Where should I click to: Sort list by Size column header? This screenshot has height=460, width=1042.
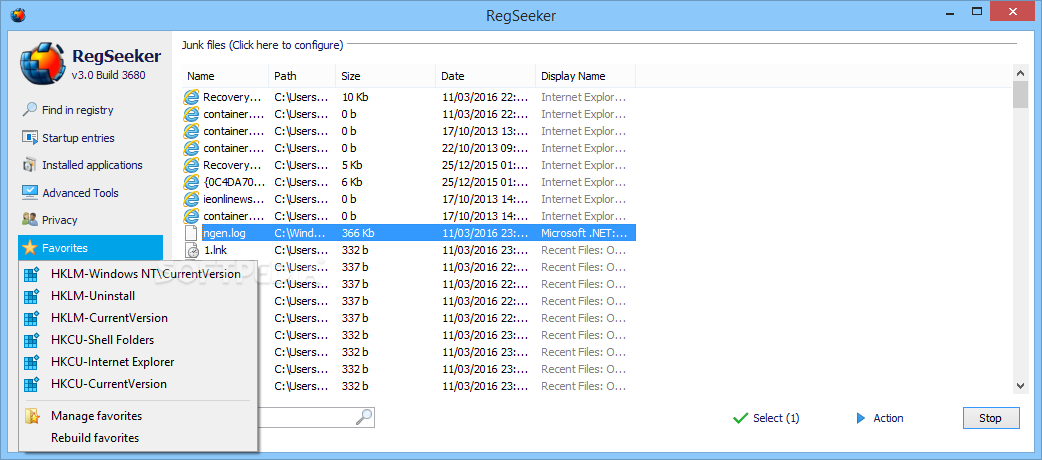point(385,76)
